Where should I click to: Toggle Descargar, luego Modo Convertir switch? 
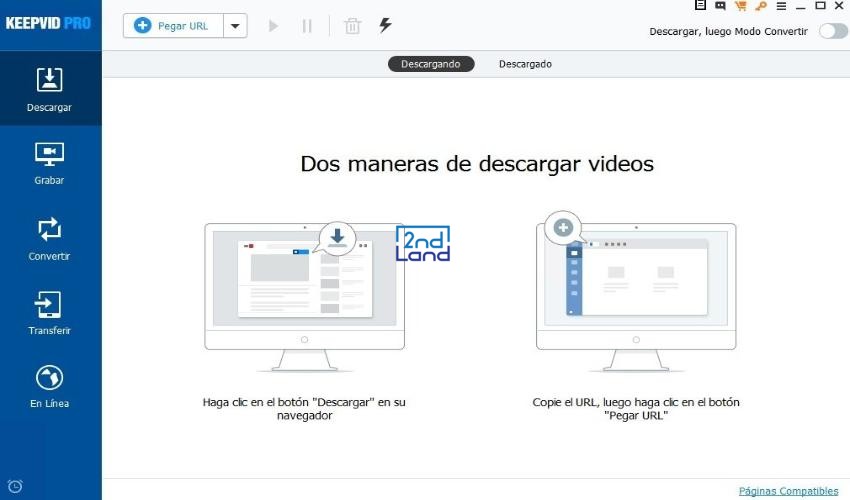(833, 31)
